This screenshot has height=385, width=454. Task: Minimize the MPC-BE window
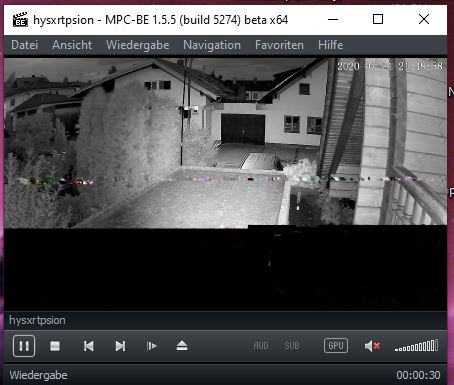(333, 19)
